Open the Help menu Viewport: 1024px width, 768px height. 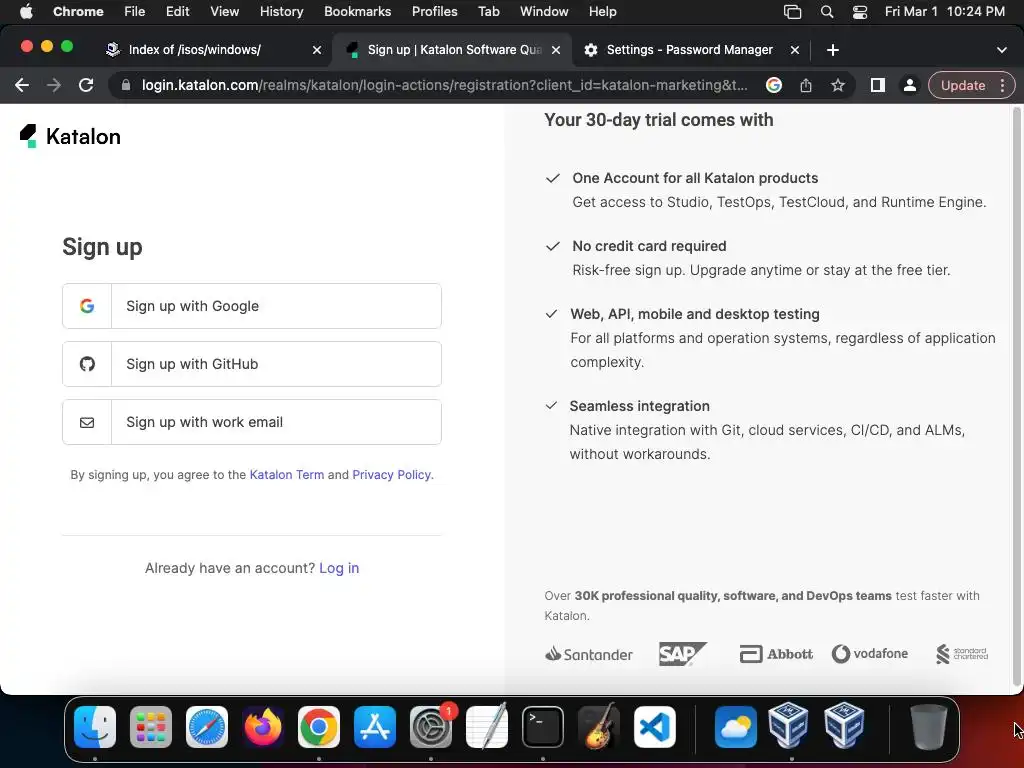602,11
